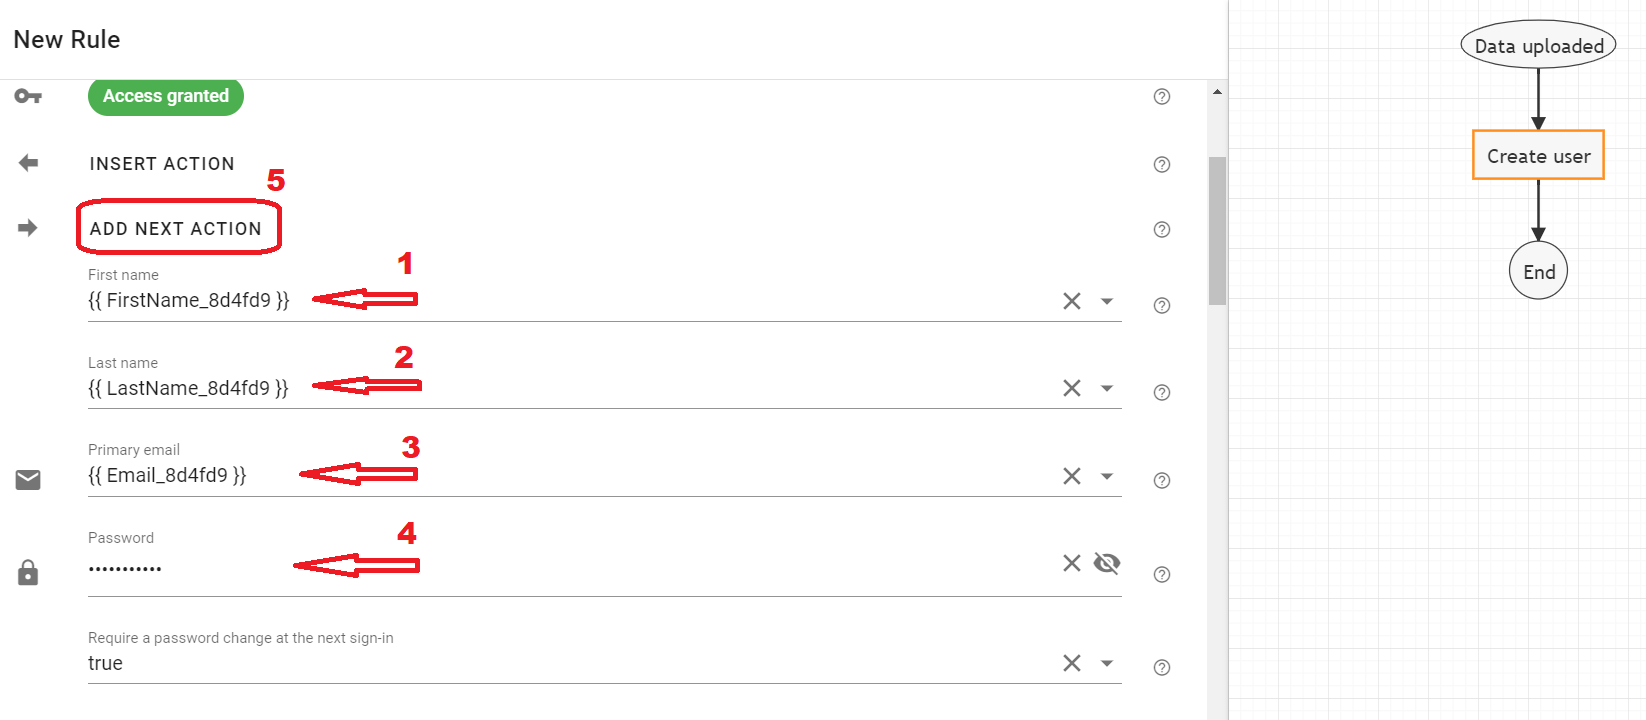Clear the First name field value
The width and height of the screenshot is (1646, 720).
1071,300
